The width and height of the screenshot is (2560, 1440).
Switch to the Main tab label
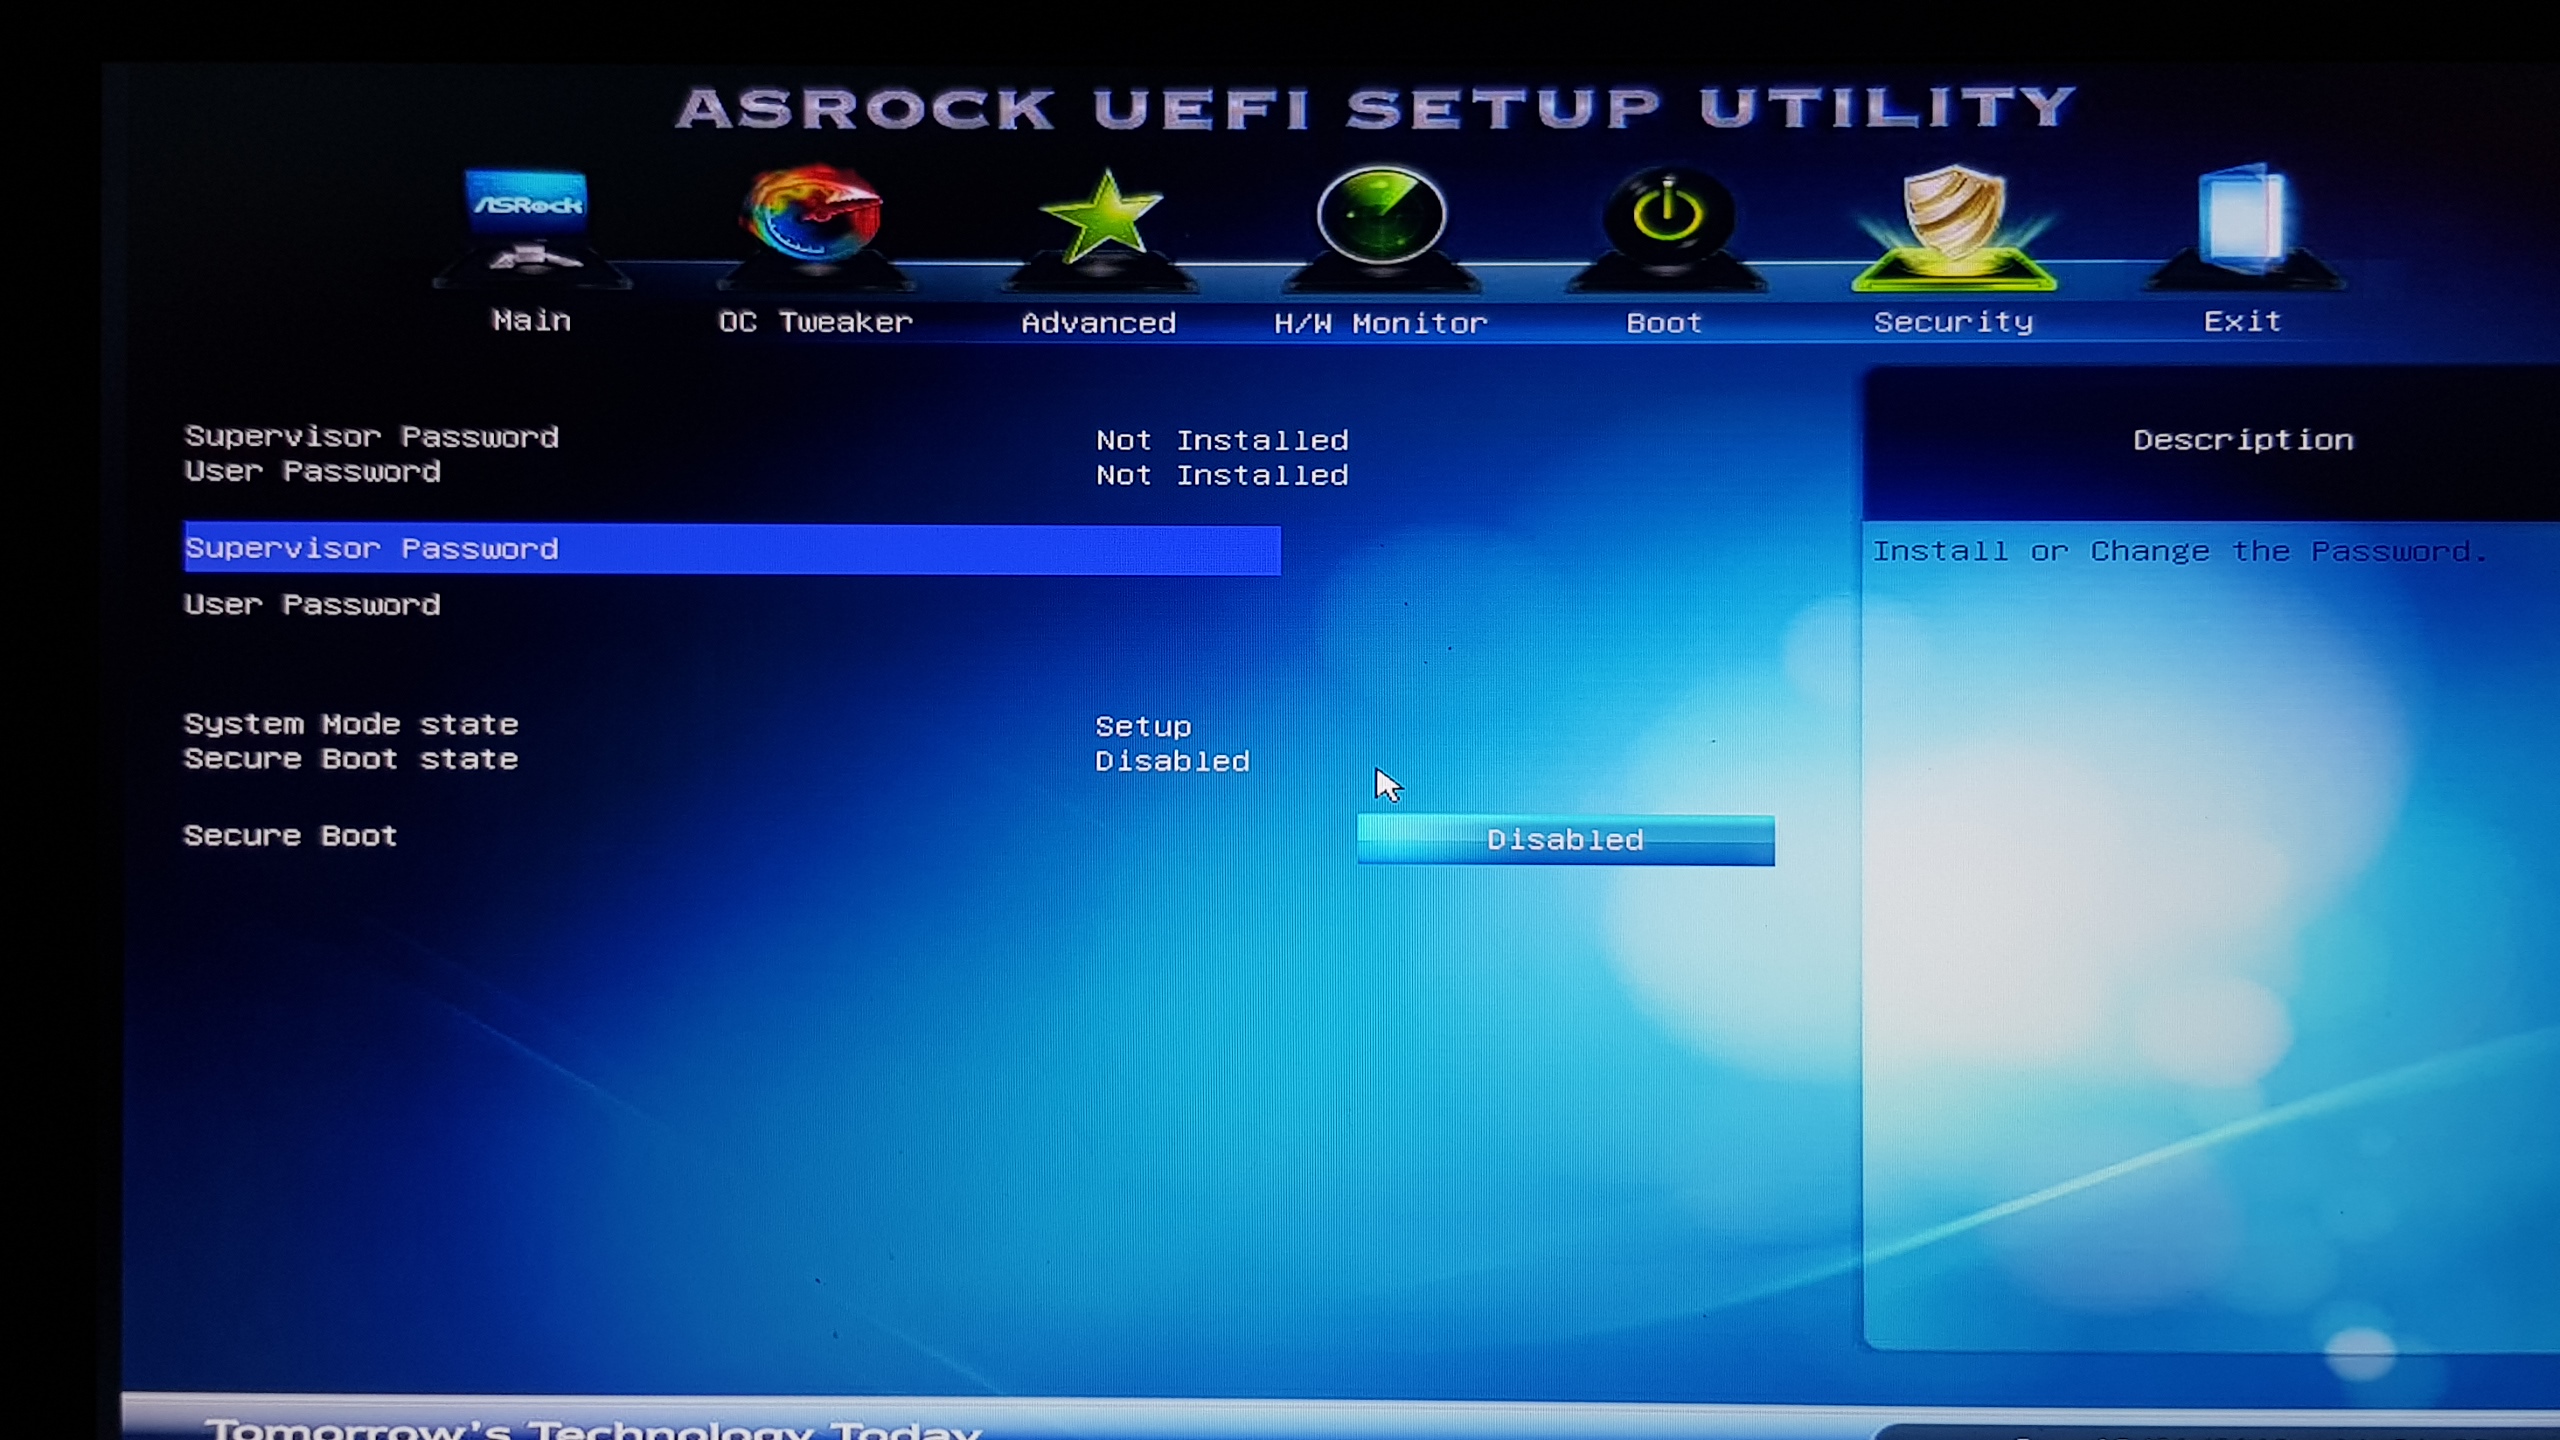pos(532,321)
